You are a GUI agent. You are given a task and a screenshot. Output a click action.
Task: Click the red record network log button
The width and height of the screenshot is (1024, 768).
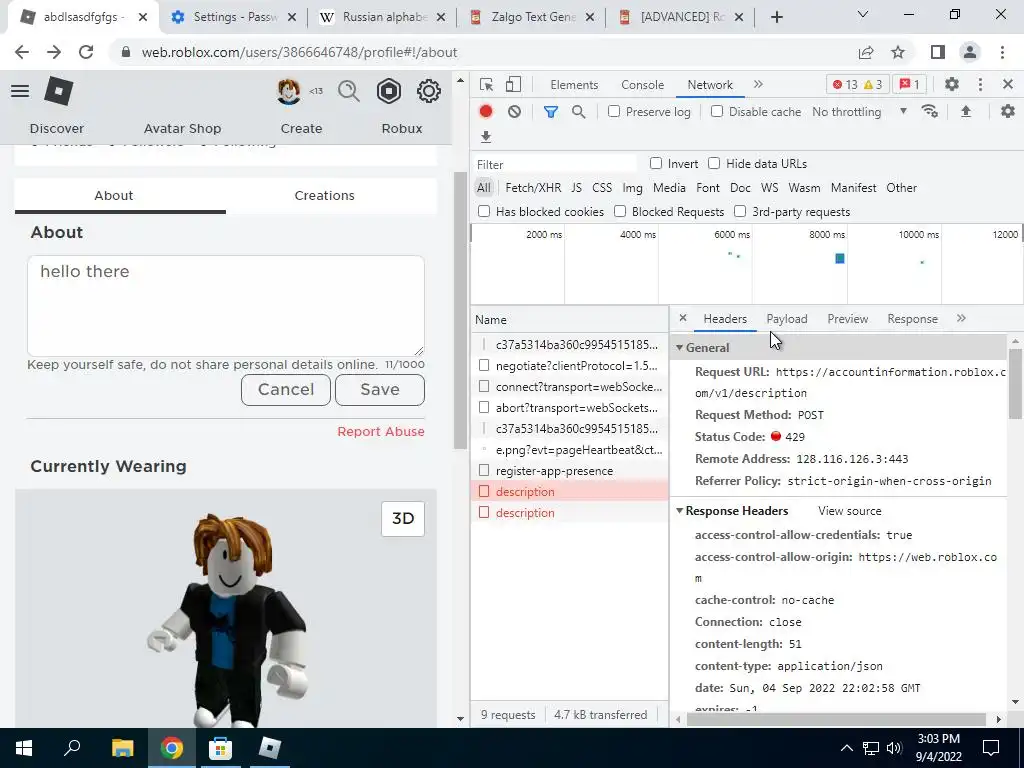(x=486, y=112)
